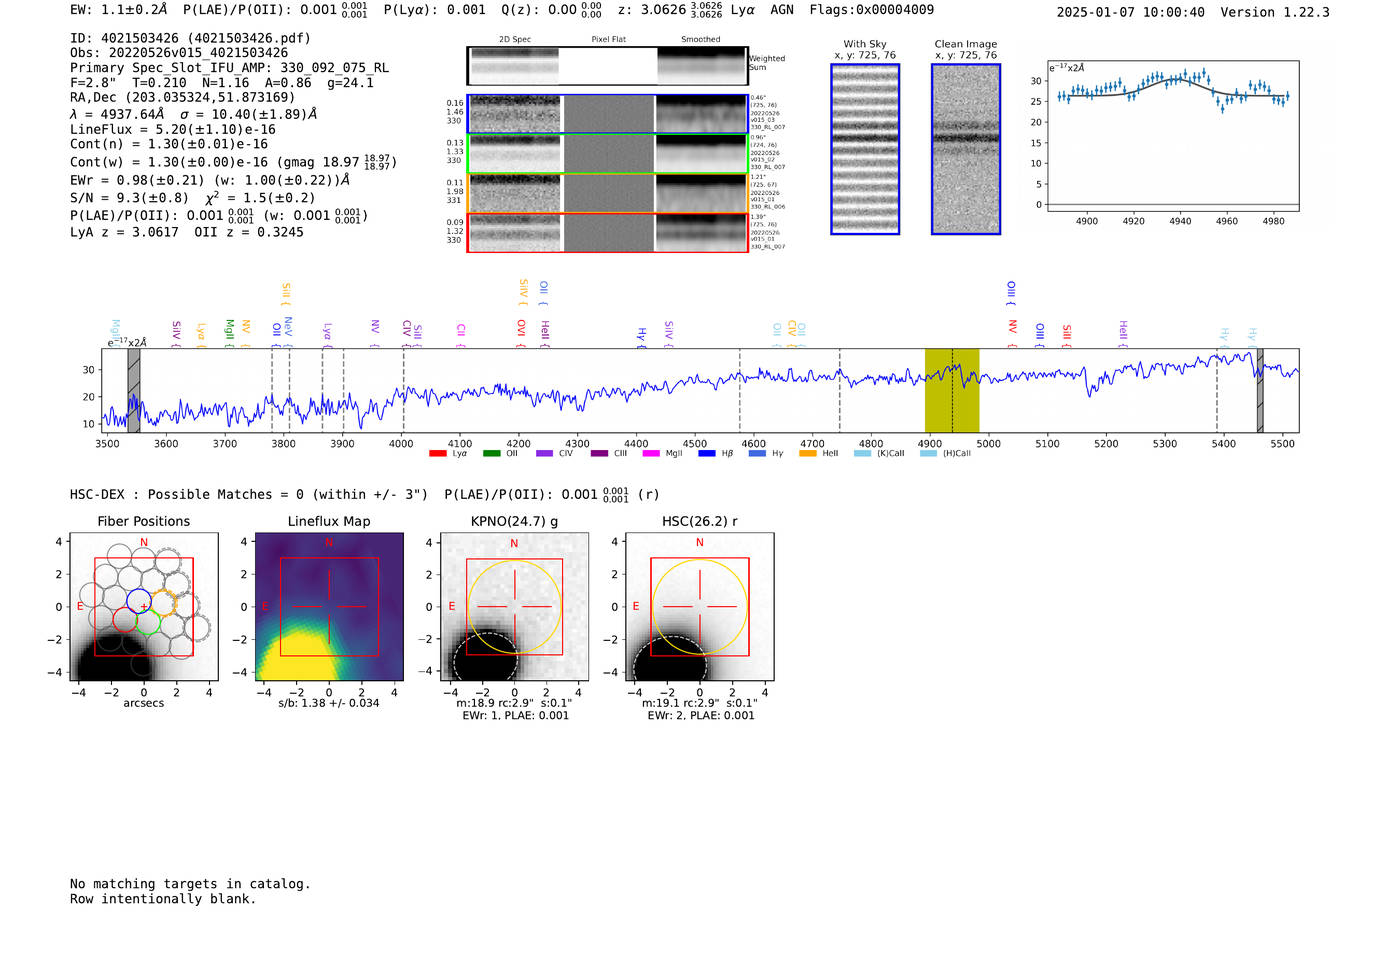
Task: Click the Obs: 20220526v015_4021503426 line
Action: tap(179, 53)
